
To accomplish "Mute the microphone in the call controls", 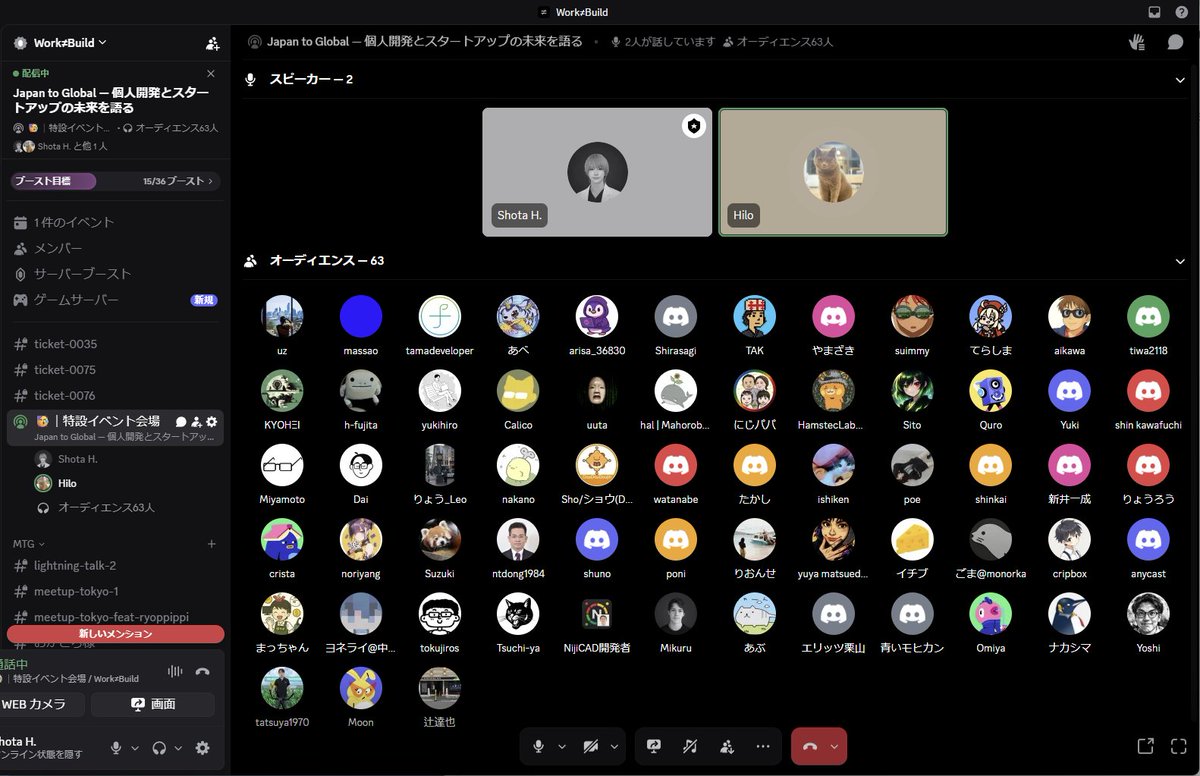I will coord(538,746).
